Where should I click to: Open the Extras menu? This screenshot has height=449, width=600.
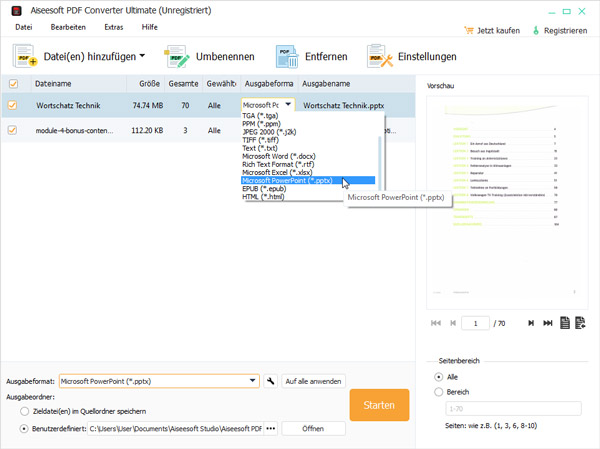114,27
